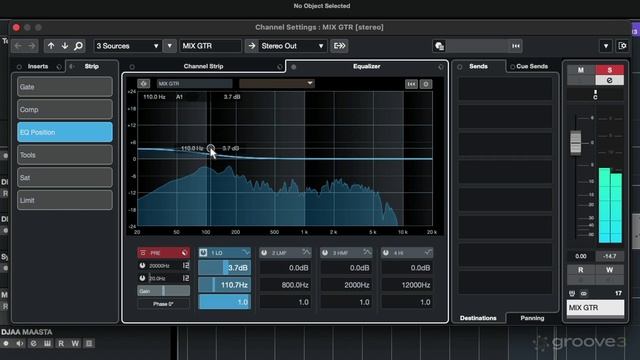Click band 1 gain slider 3.7dB
640x360 pixels.
pyautogui.click(x=224, y=268)
